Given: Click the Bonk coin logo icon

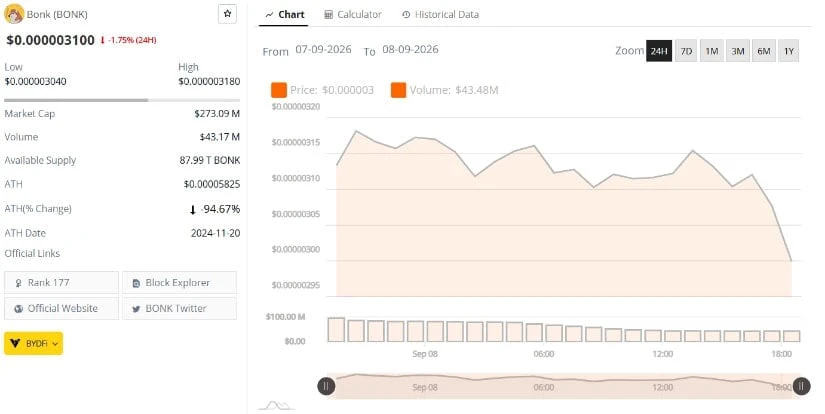Looking at the screenshot, I should [x=14, y=14].
